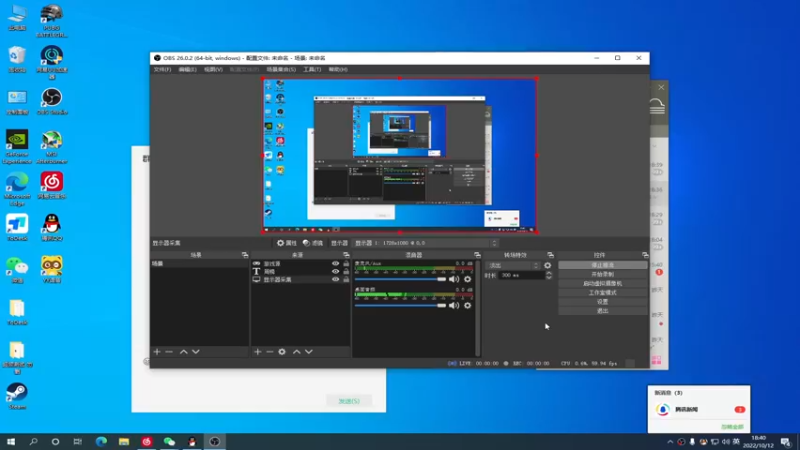Remove the selected scene with the minus icon
Viewport: 800px width, 450px height.
(x=169, y=352)
